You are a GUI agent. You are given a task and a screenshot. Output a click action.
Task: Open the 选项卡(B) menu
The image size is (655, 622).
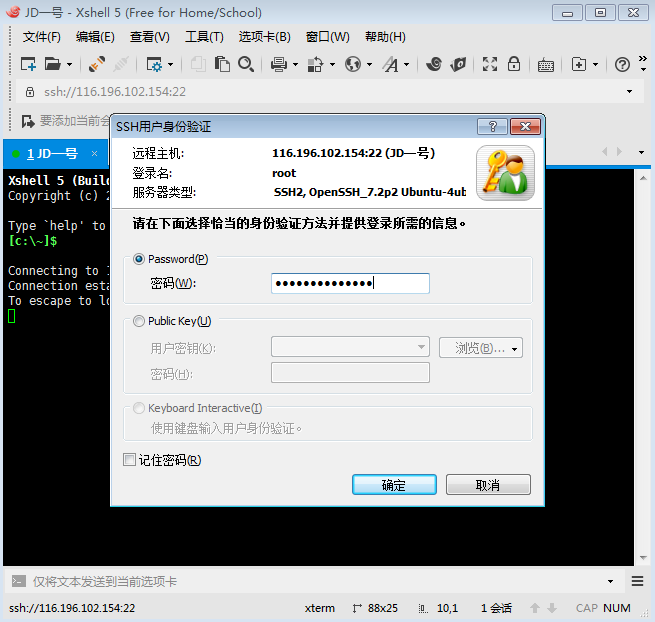click(x=264, y=37)
